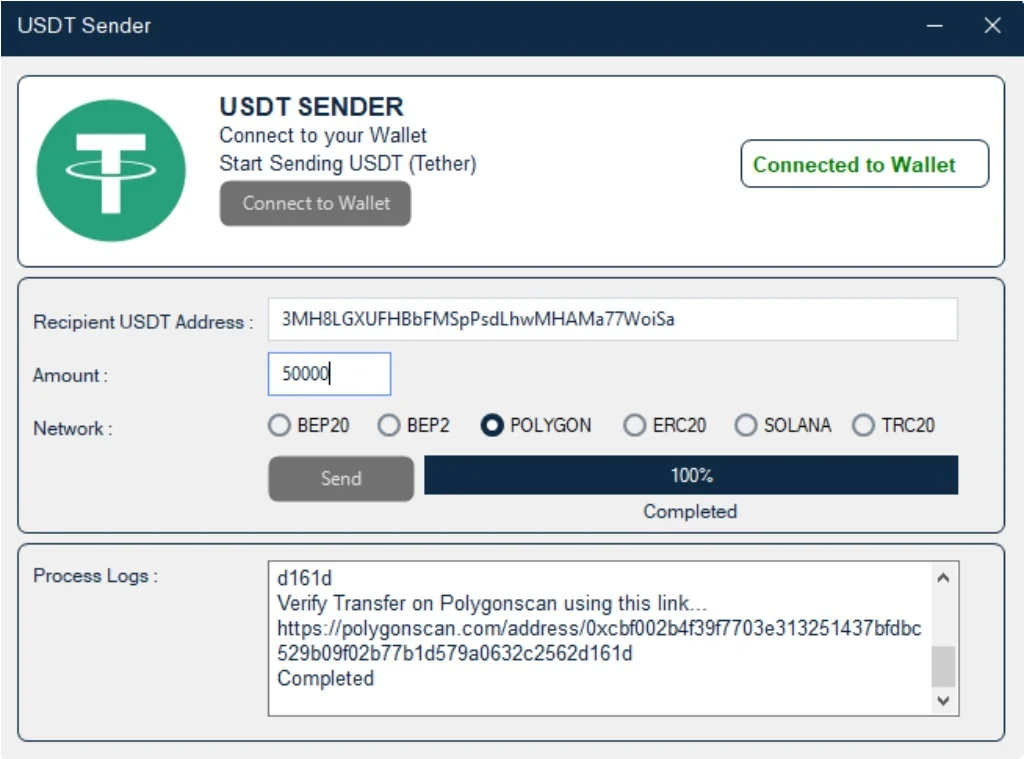Click the 'USDT Sender' window title text
Screen dimensions: 1024x759
(x=84, y=25)
